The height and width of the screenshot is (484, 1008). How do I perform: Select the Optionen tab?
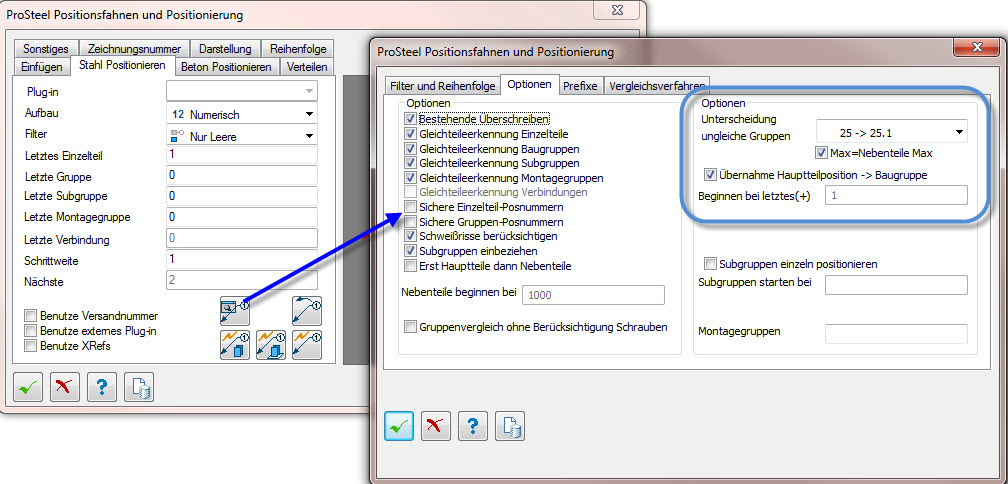pyautogui.click(x=529, y=84)
